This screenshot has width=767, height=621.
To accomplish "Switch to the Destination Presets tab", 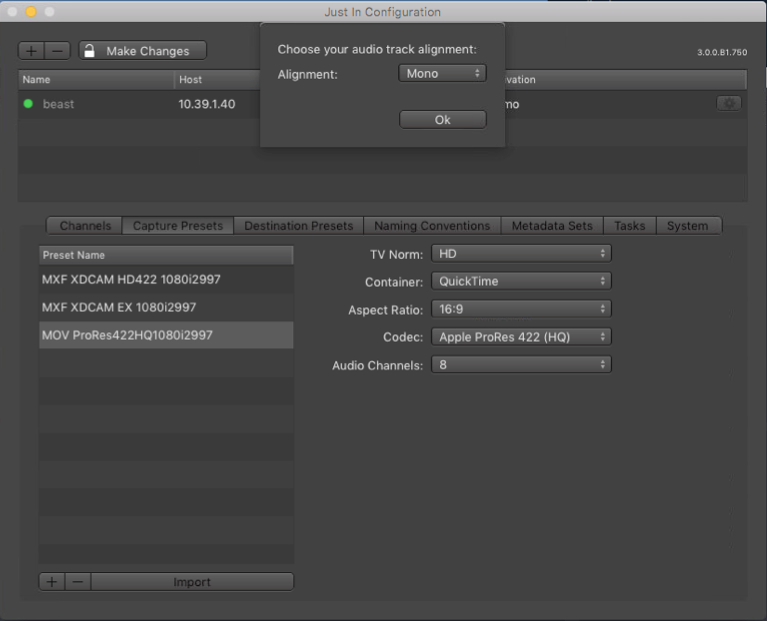I will [298, 226].
